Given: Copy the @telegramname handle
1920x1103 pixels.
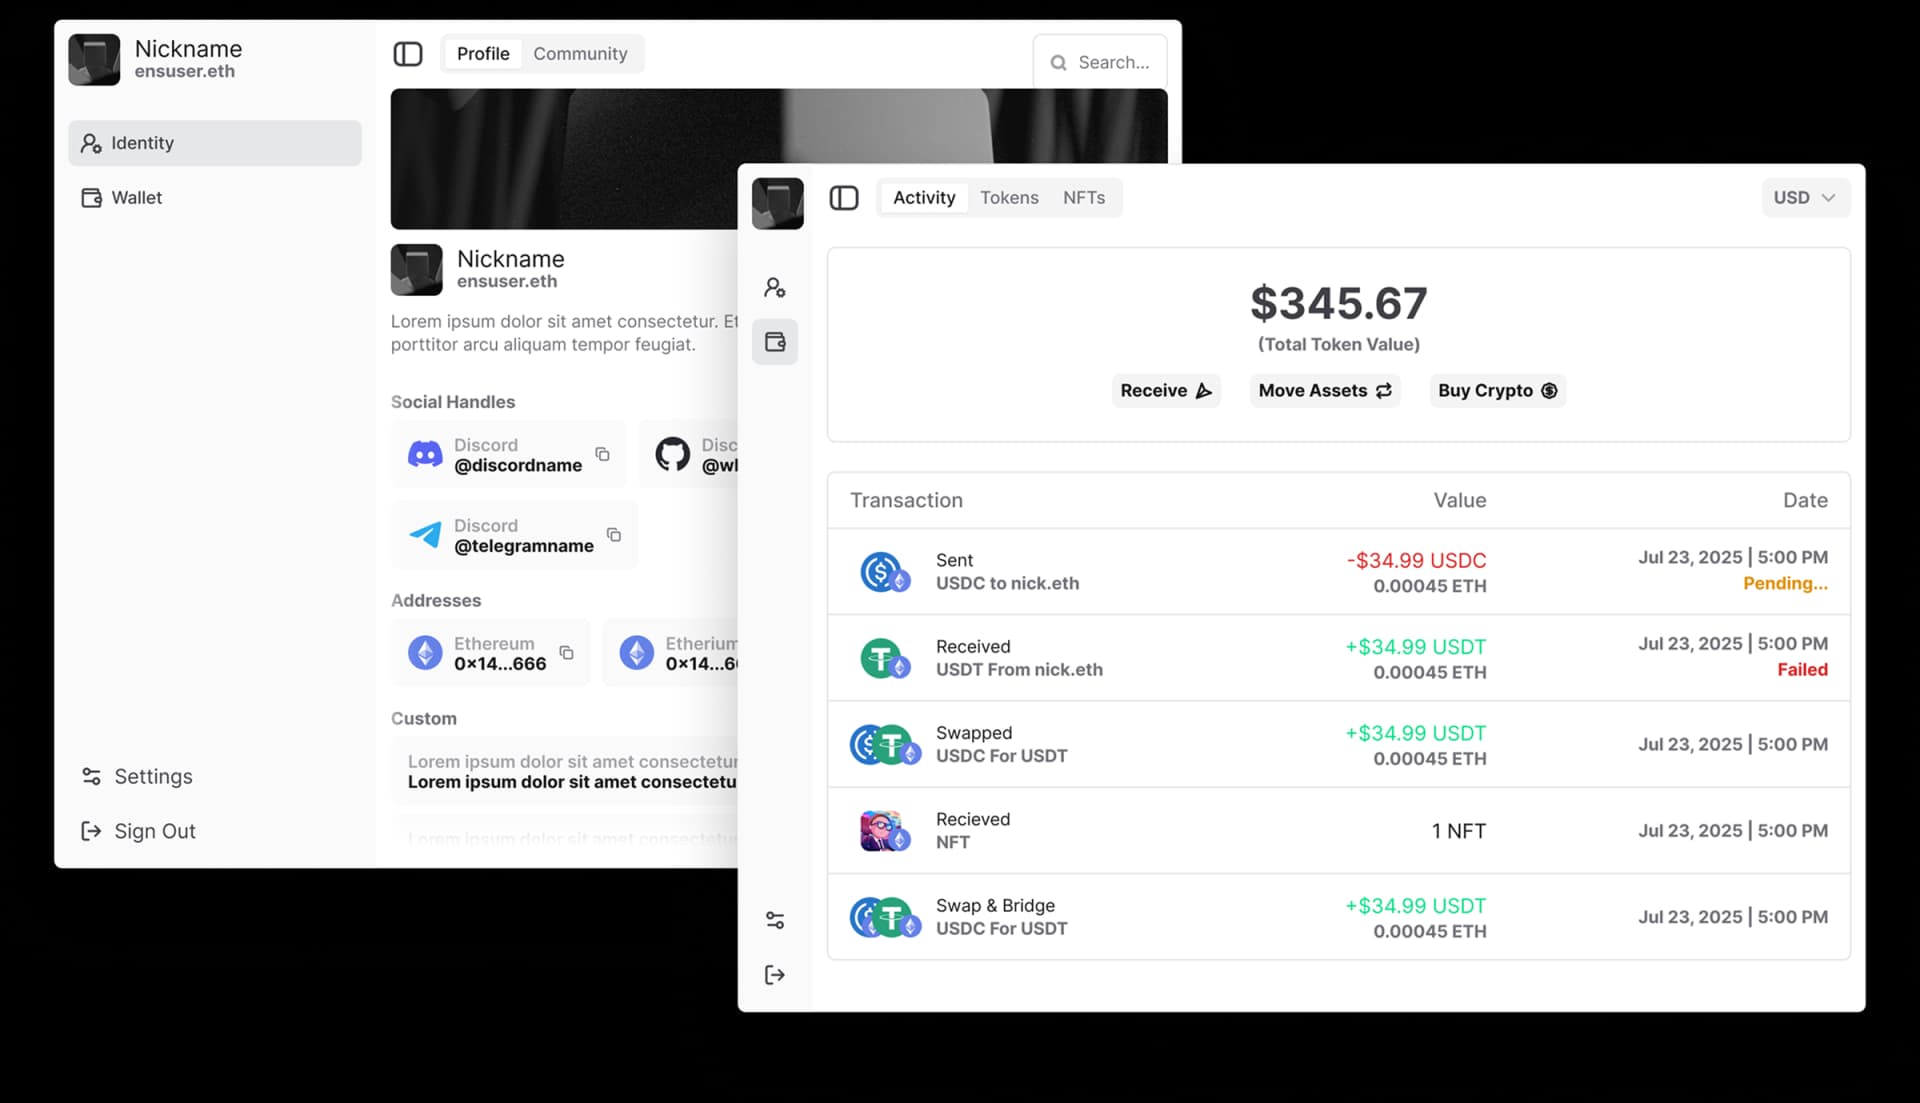Looking at the screenshot, I should coord(614,535).
